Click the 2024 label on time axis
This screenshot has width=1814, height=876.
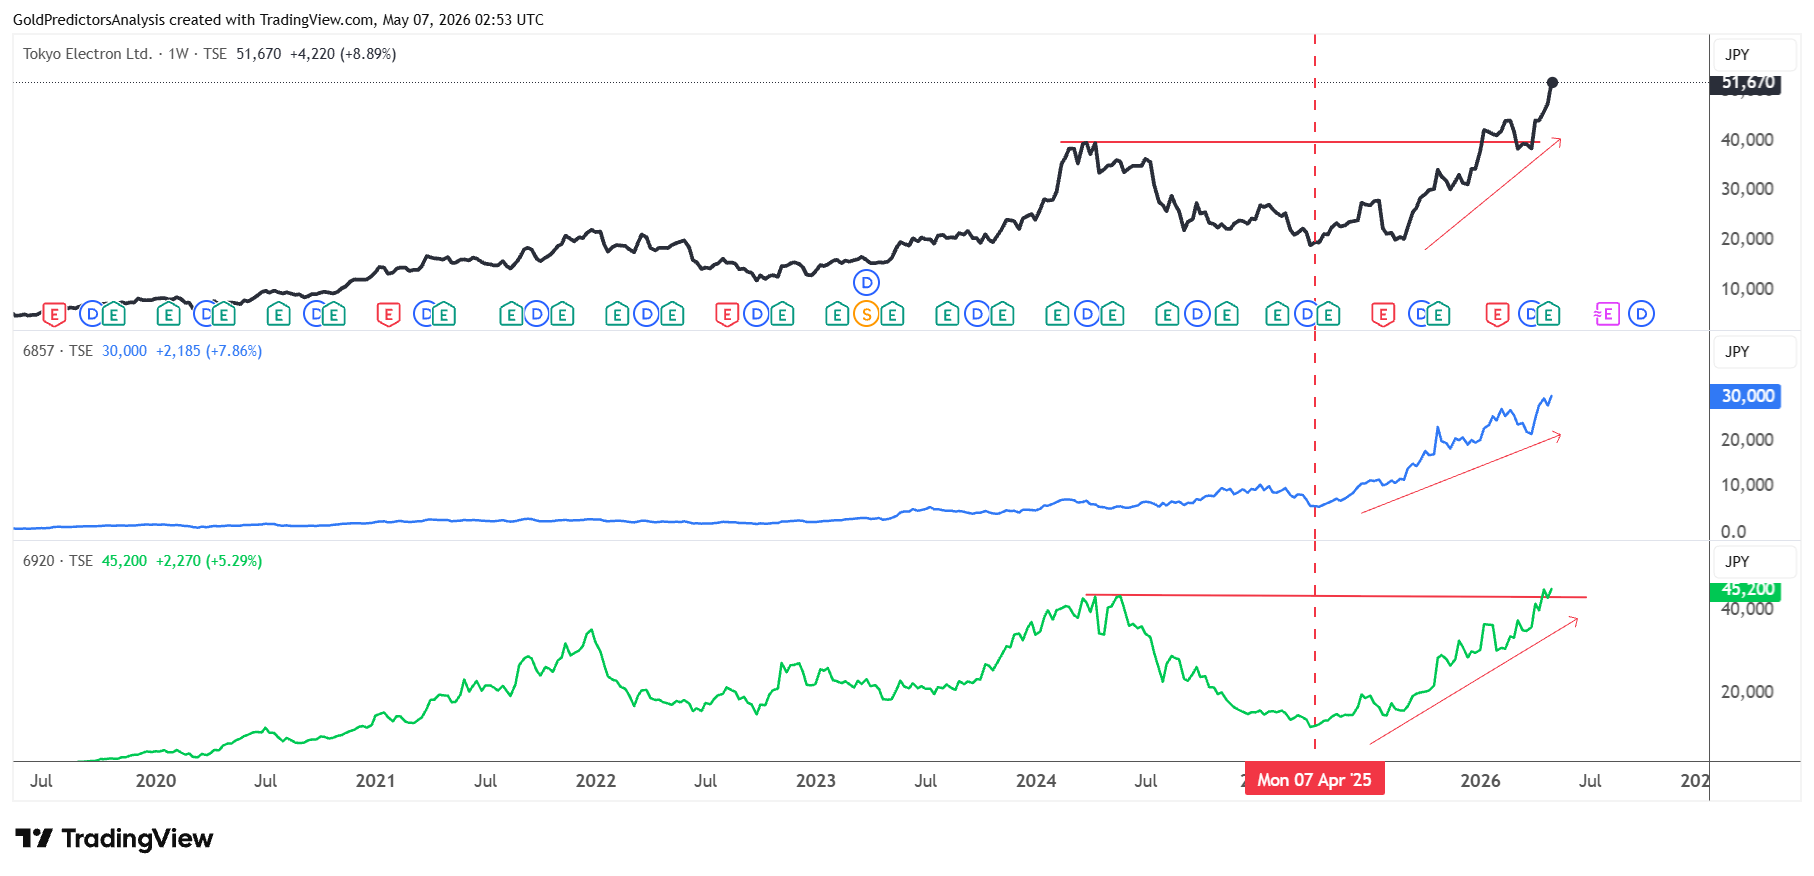[1036, 781]
